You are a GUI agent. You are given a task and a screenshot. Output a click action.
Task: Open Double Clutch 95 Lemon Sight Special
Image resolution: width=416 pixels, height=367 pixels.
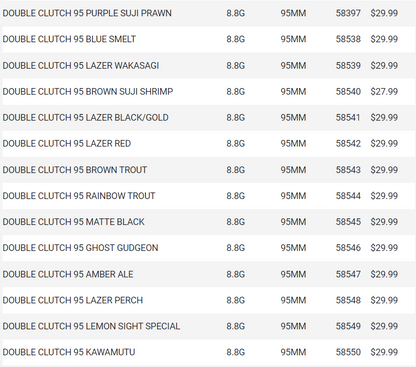coord(91,326)
